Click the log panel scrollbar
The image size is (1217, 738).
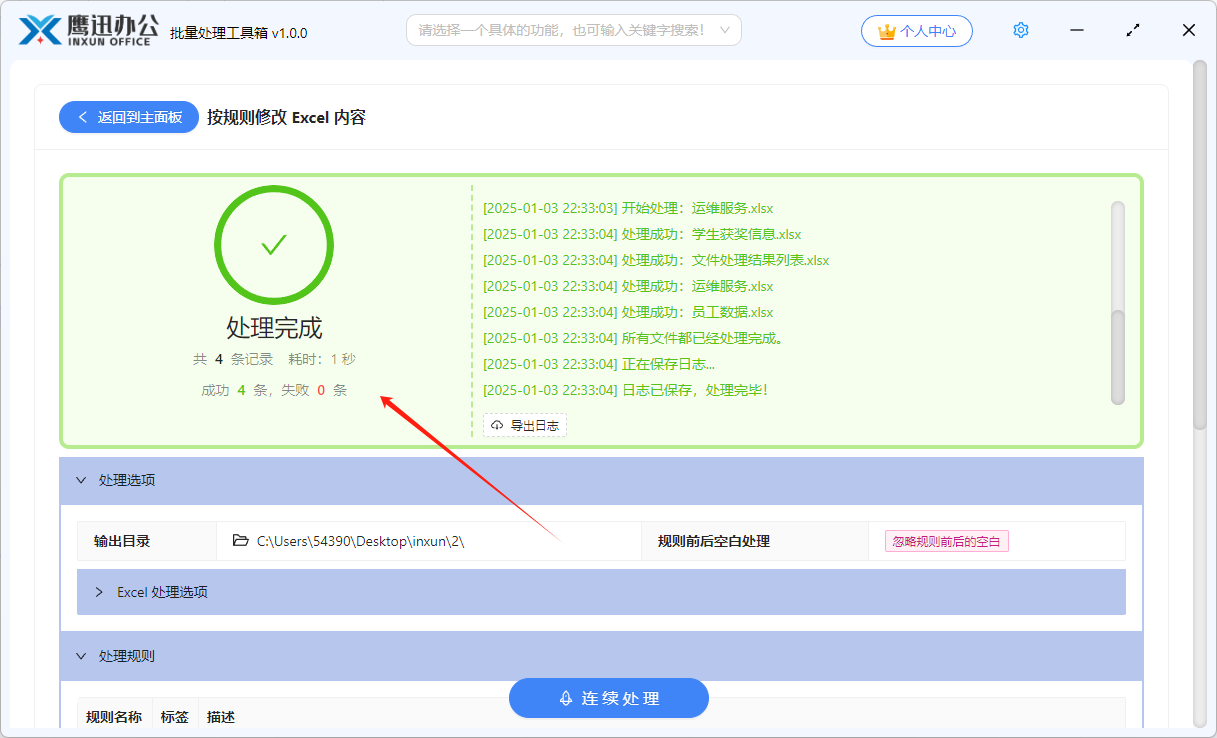click(1116, 300)
